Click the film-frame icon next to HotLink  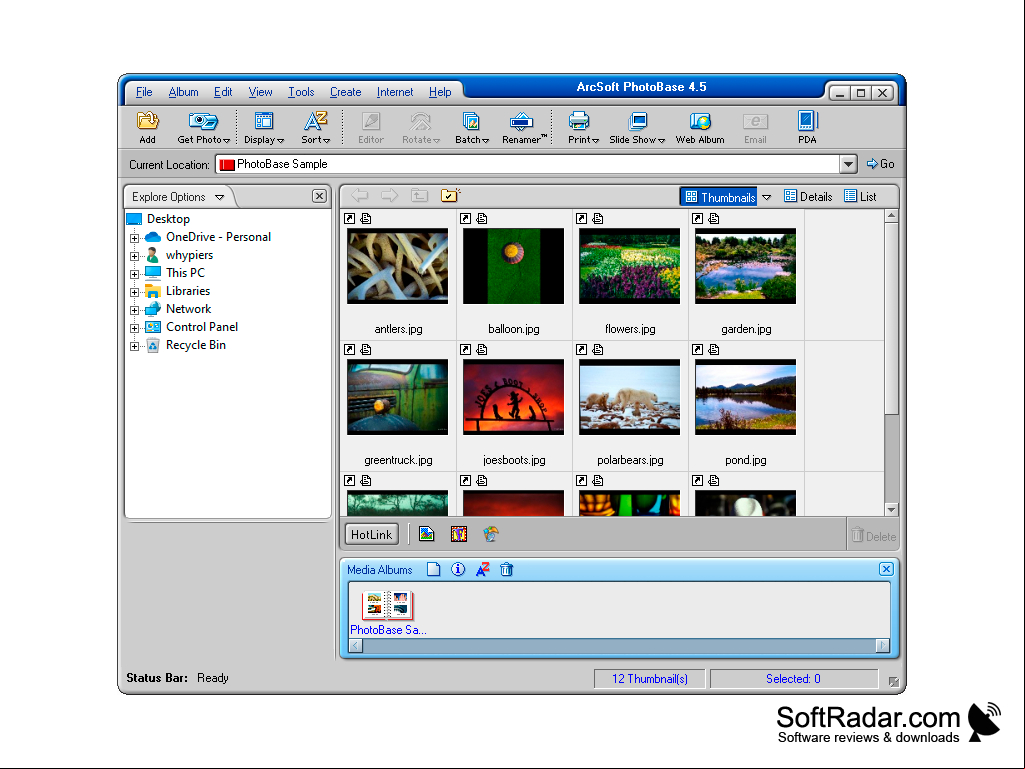[459, 534]
